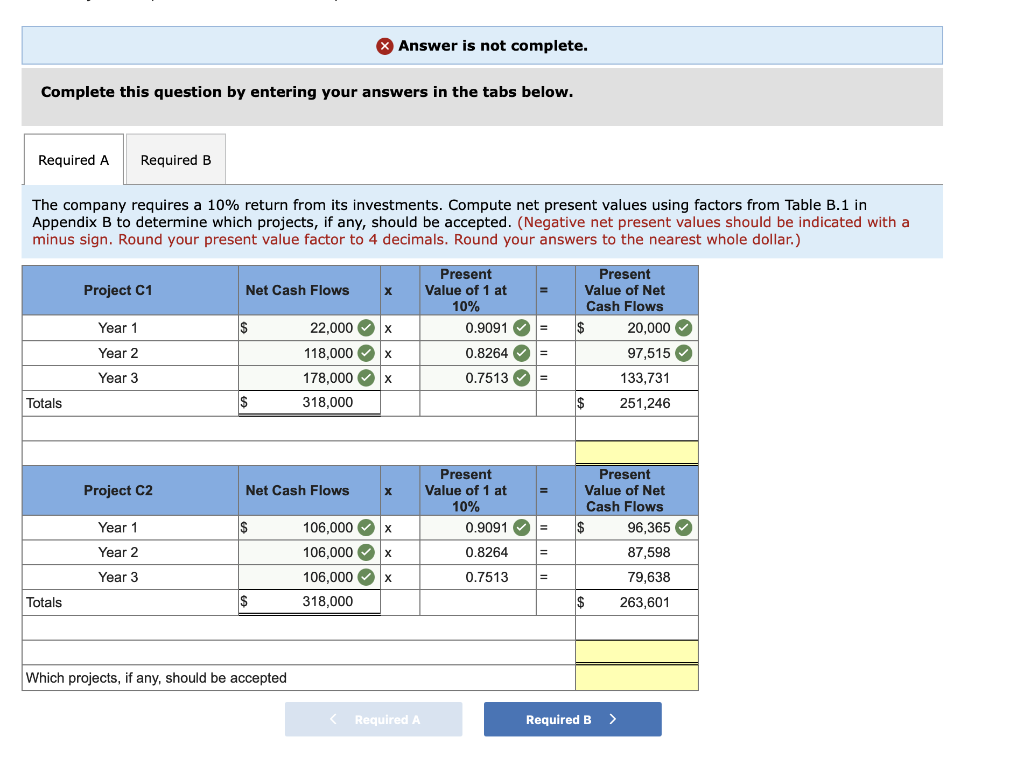Click the yellow cell below Project C2 totals

click(636, 651)
